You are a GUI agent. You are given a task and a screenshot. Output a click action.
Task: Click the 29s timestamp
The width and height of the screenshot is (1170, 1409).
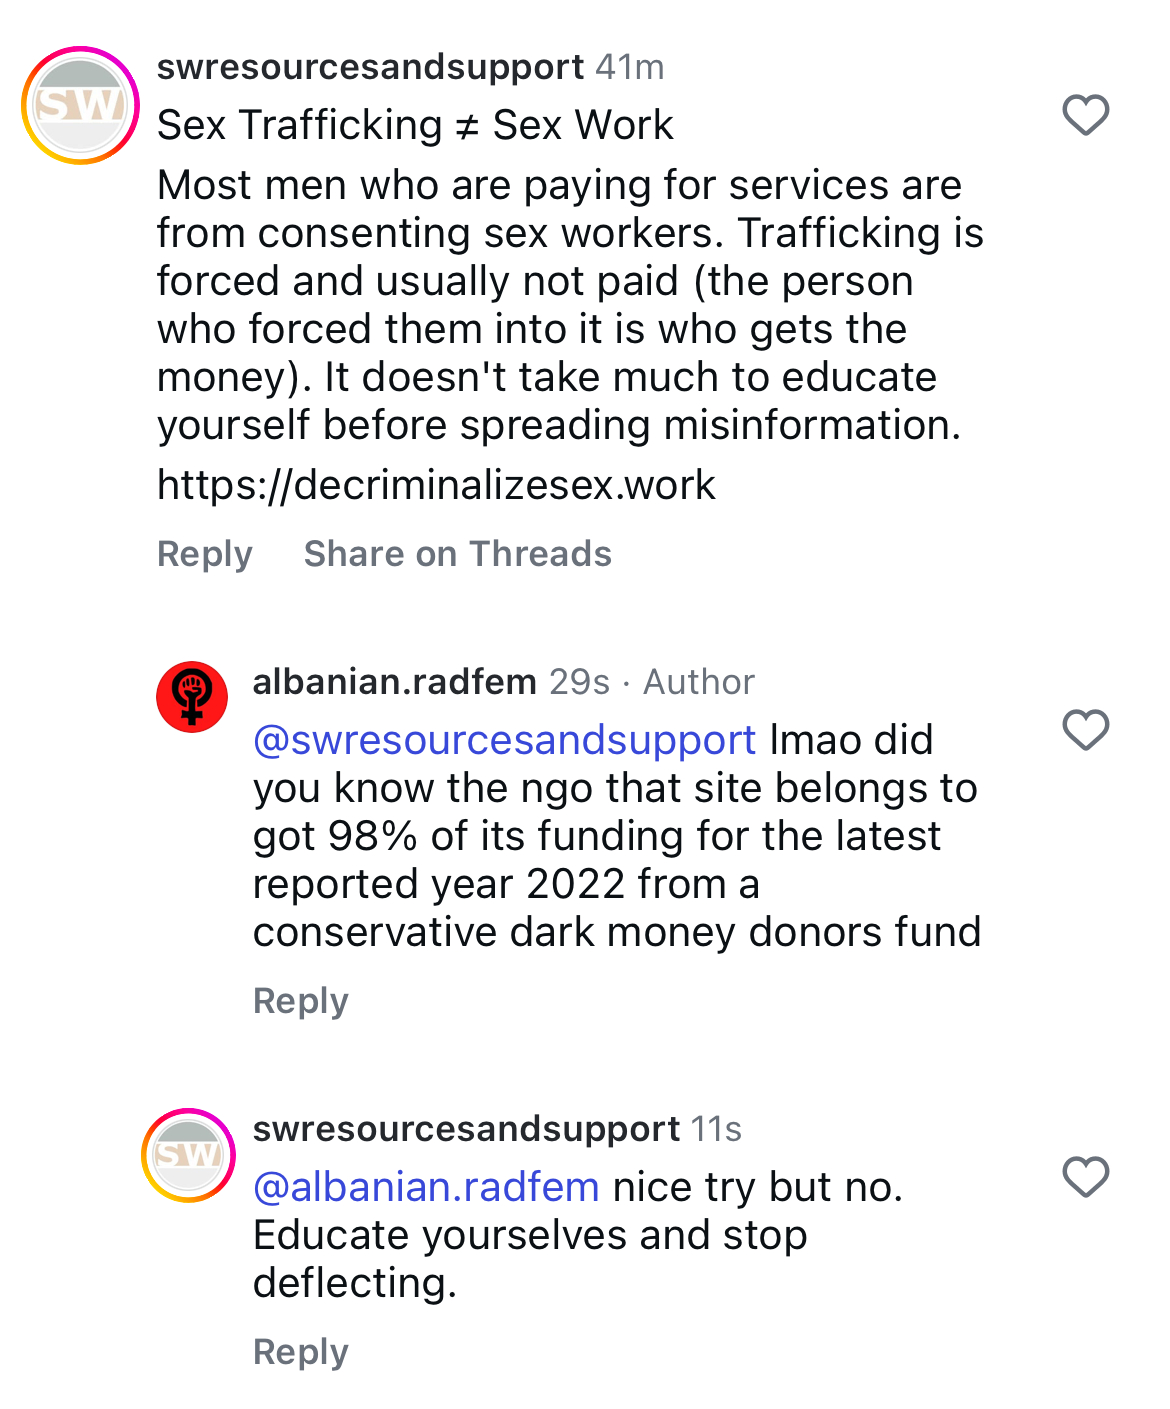click(579, 682)
